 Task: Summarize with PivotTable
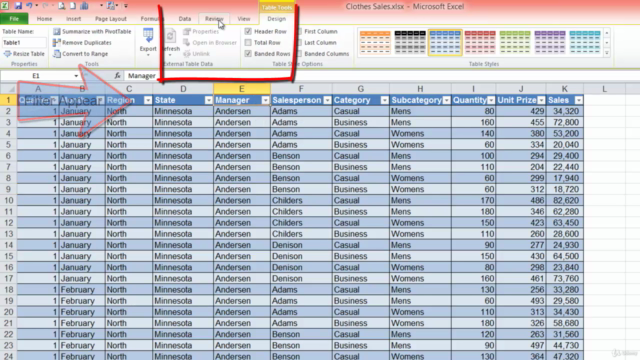coord(92,31)
